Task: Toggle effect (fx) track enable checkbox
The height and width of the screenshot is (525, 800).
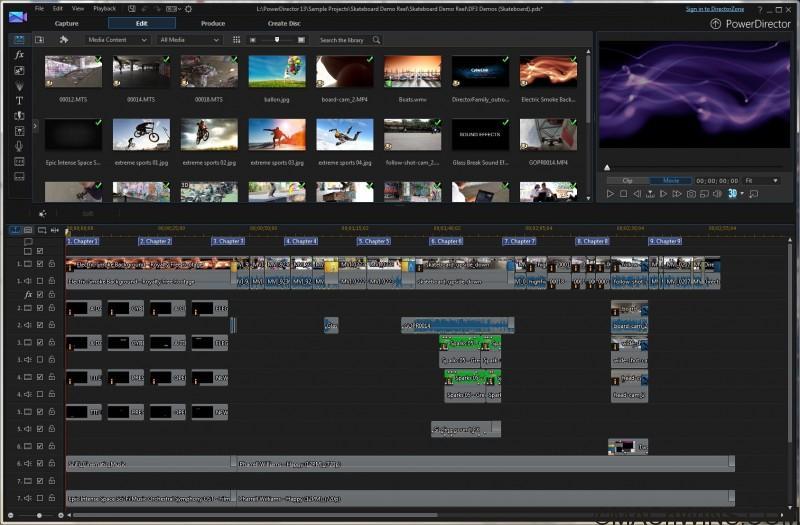Action: [40, 294]
